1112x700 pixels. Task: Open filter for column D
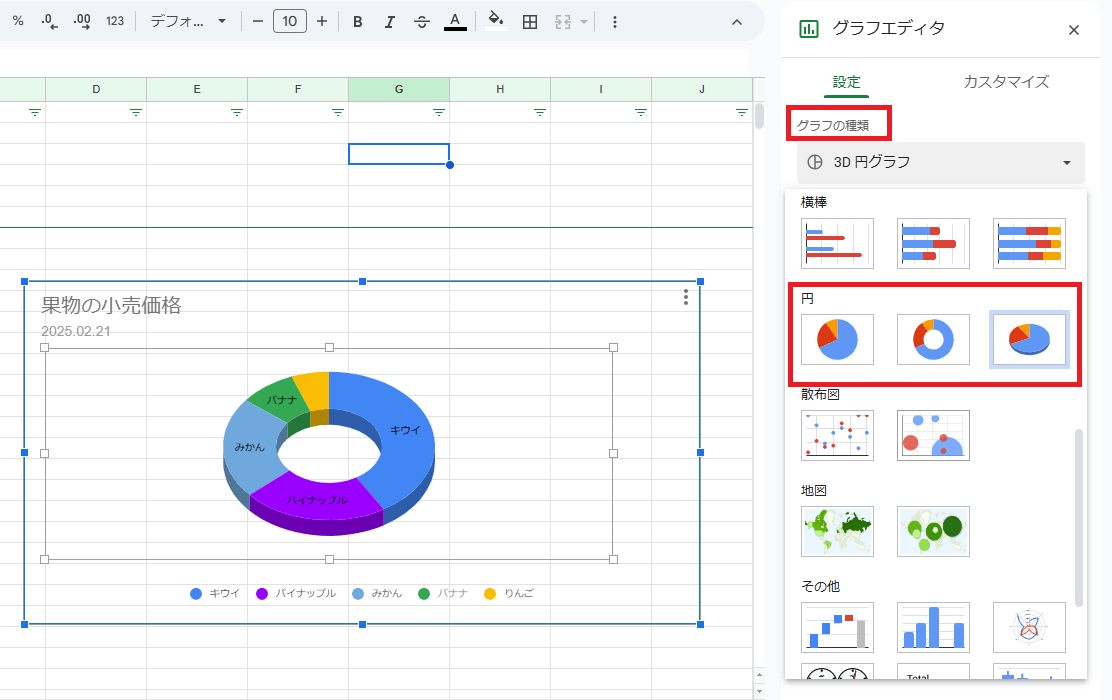tap(135, 112)
